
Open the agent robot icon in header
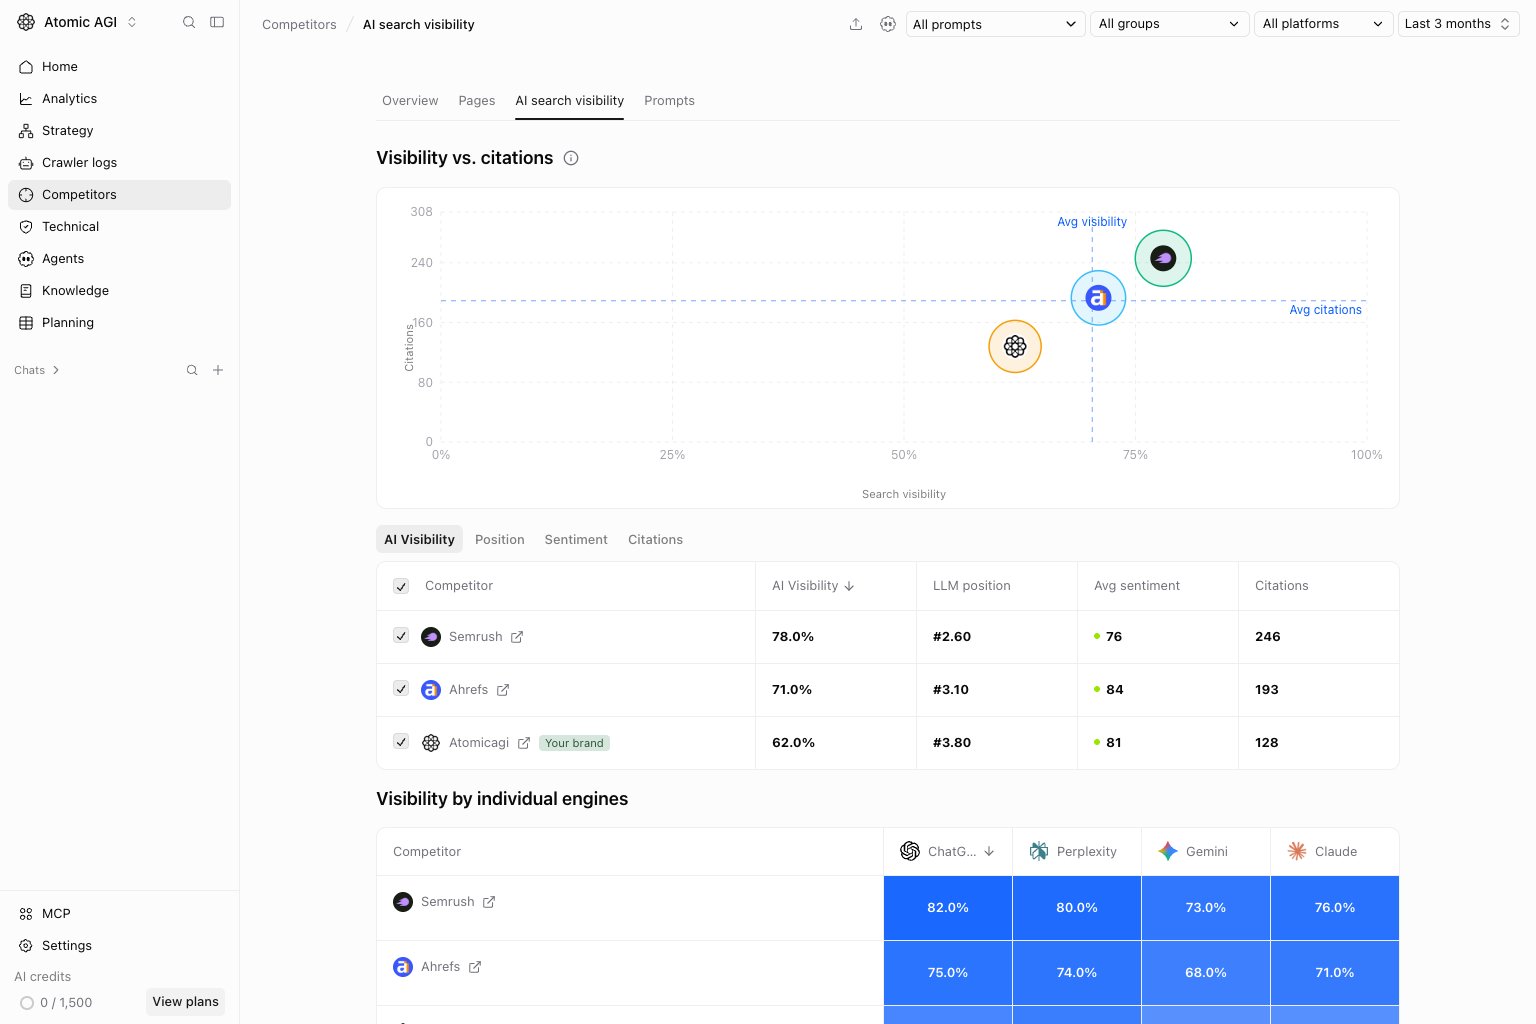click(888, 24)
